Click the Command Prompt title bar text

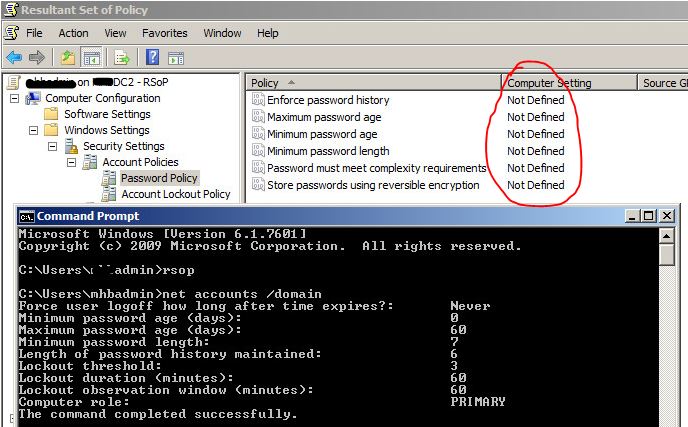[x=88, y=216]
